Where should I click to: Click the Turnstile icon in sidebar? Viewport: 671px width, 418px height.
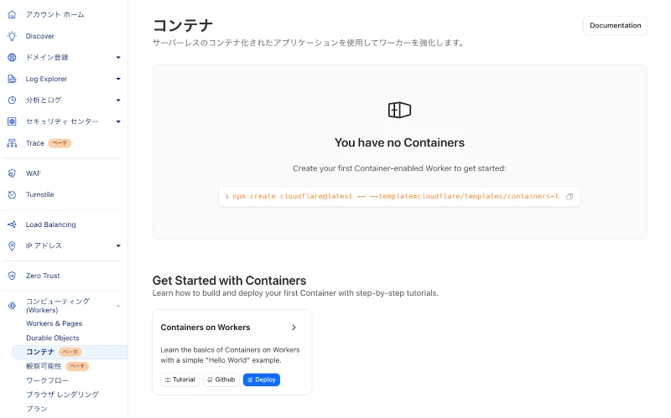click(x=12, y=194)
